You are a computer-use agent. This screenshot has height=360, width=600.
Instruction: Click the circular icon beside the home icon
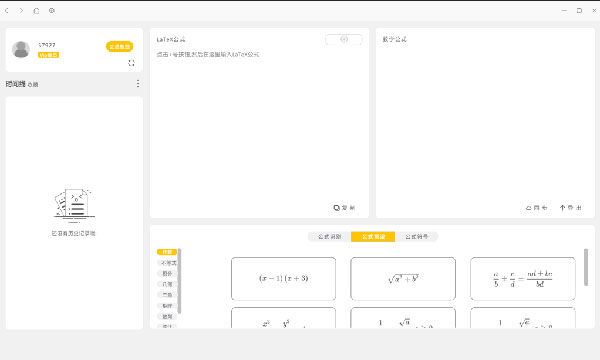tap(52, 11)
